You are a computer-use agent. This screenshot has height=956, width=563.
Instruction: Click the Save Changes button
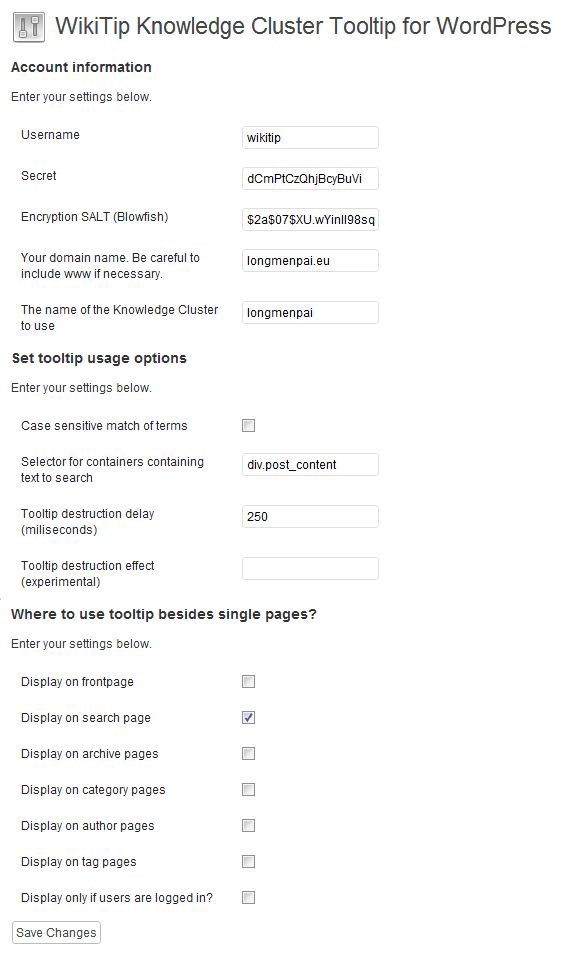pyautogui.click(x=56, y=933)
